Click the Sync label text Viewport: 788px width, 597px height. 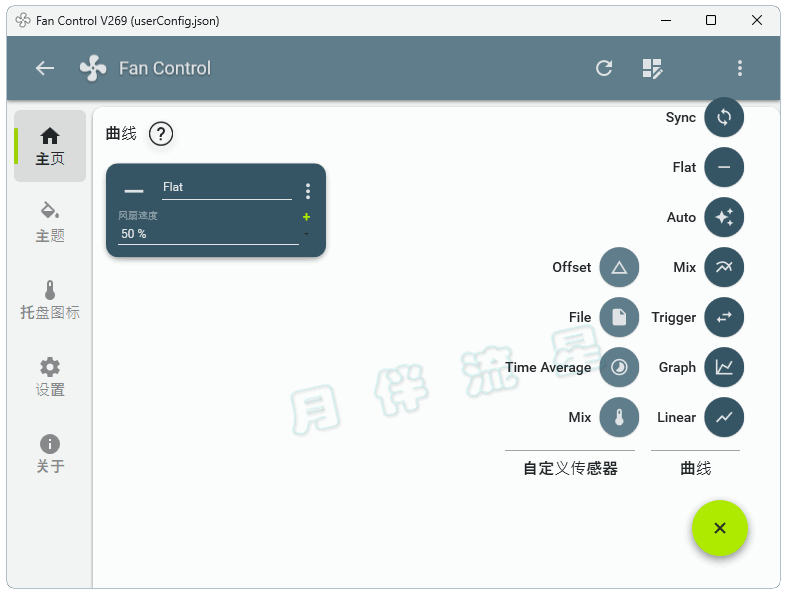point(680,118)
